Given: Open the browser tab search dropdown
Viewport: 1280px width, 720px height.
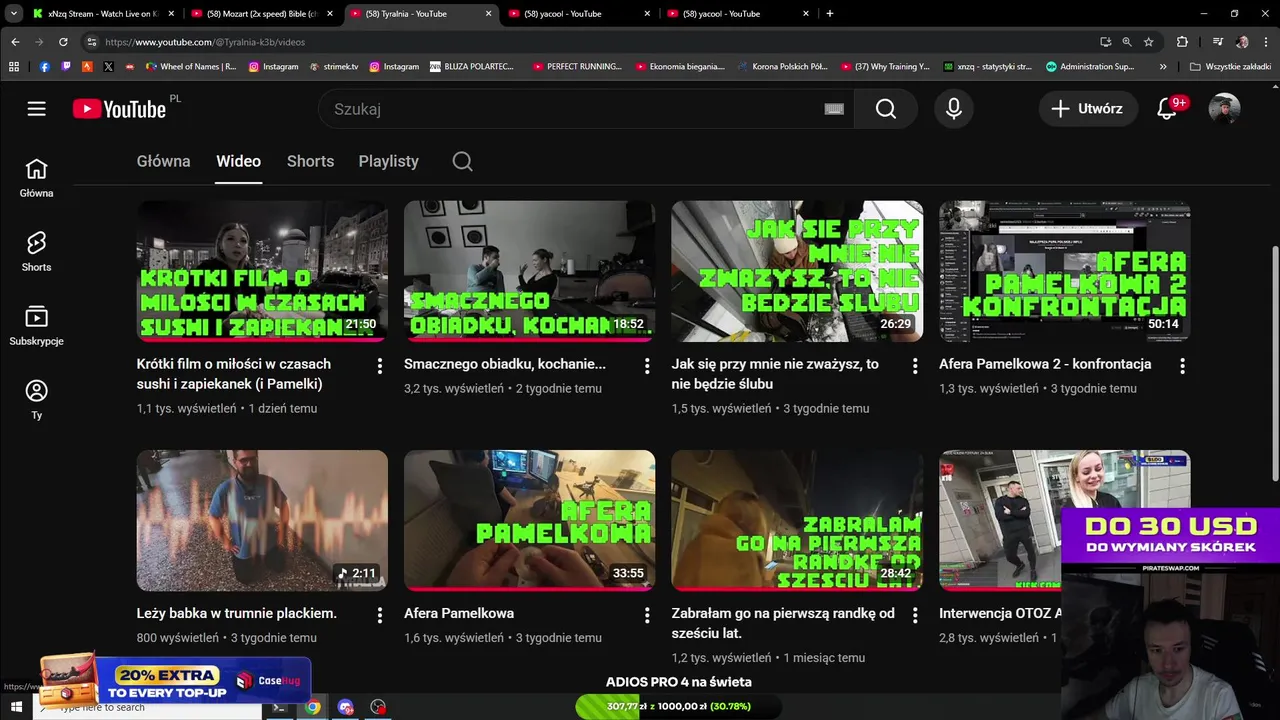Looking at the screenshot, I should click(14, 14).
